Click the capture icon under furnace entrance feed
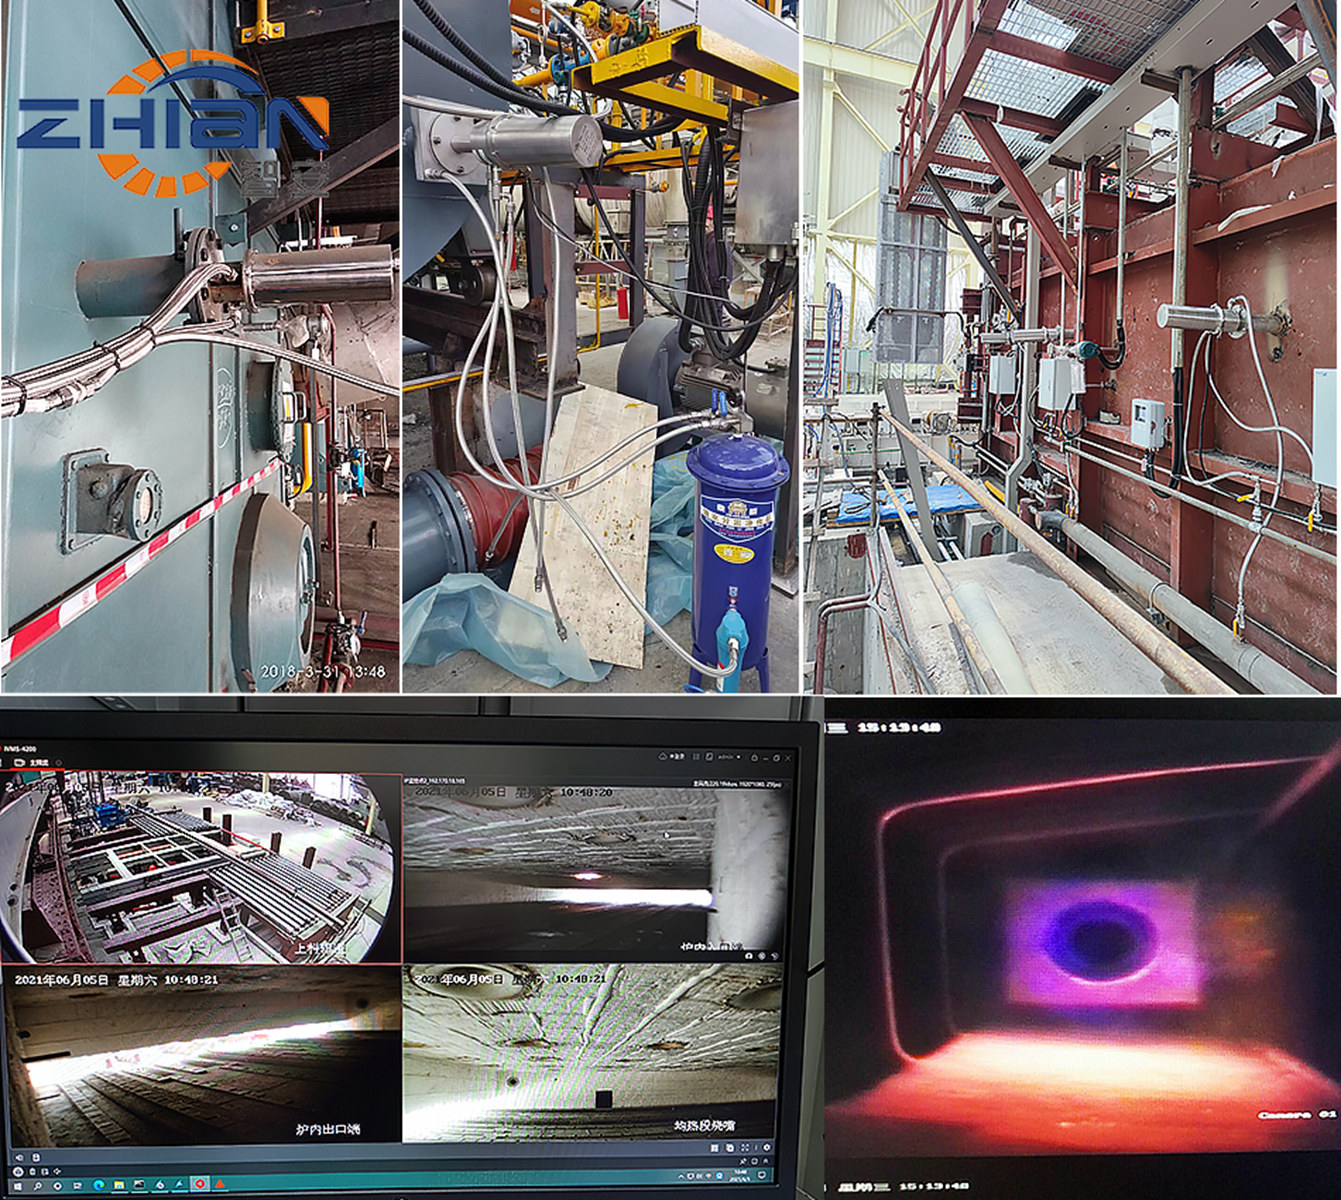Screen dimensions: 1341x1200 coord(750,955)
